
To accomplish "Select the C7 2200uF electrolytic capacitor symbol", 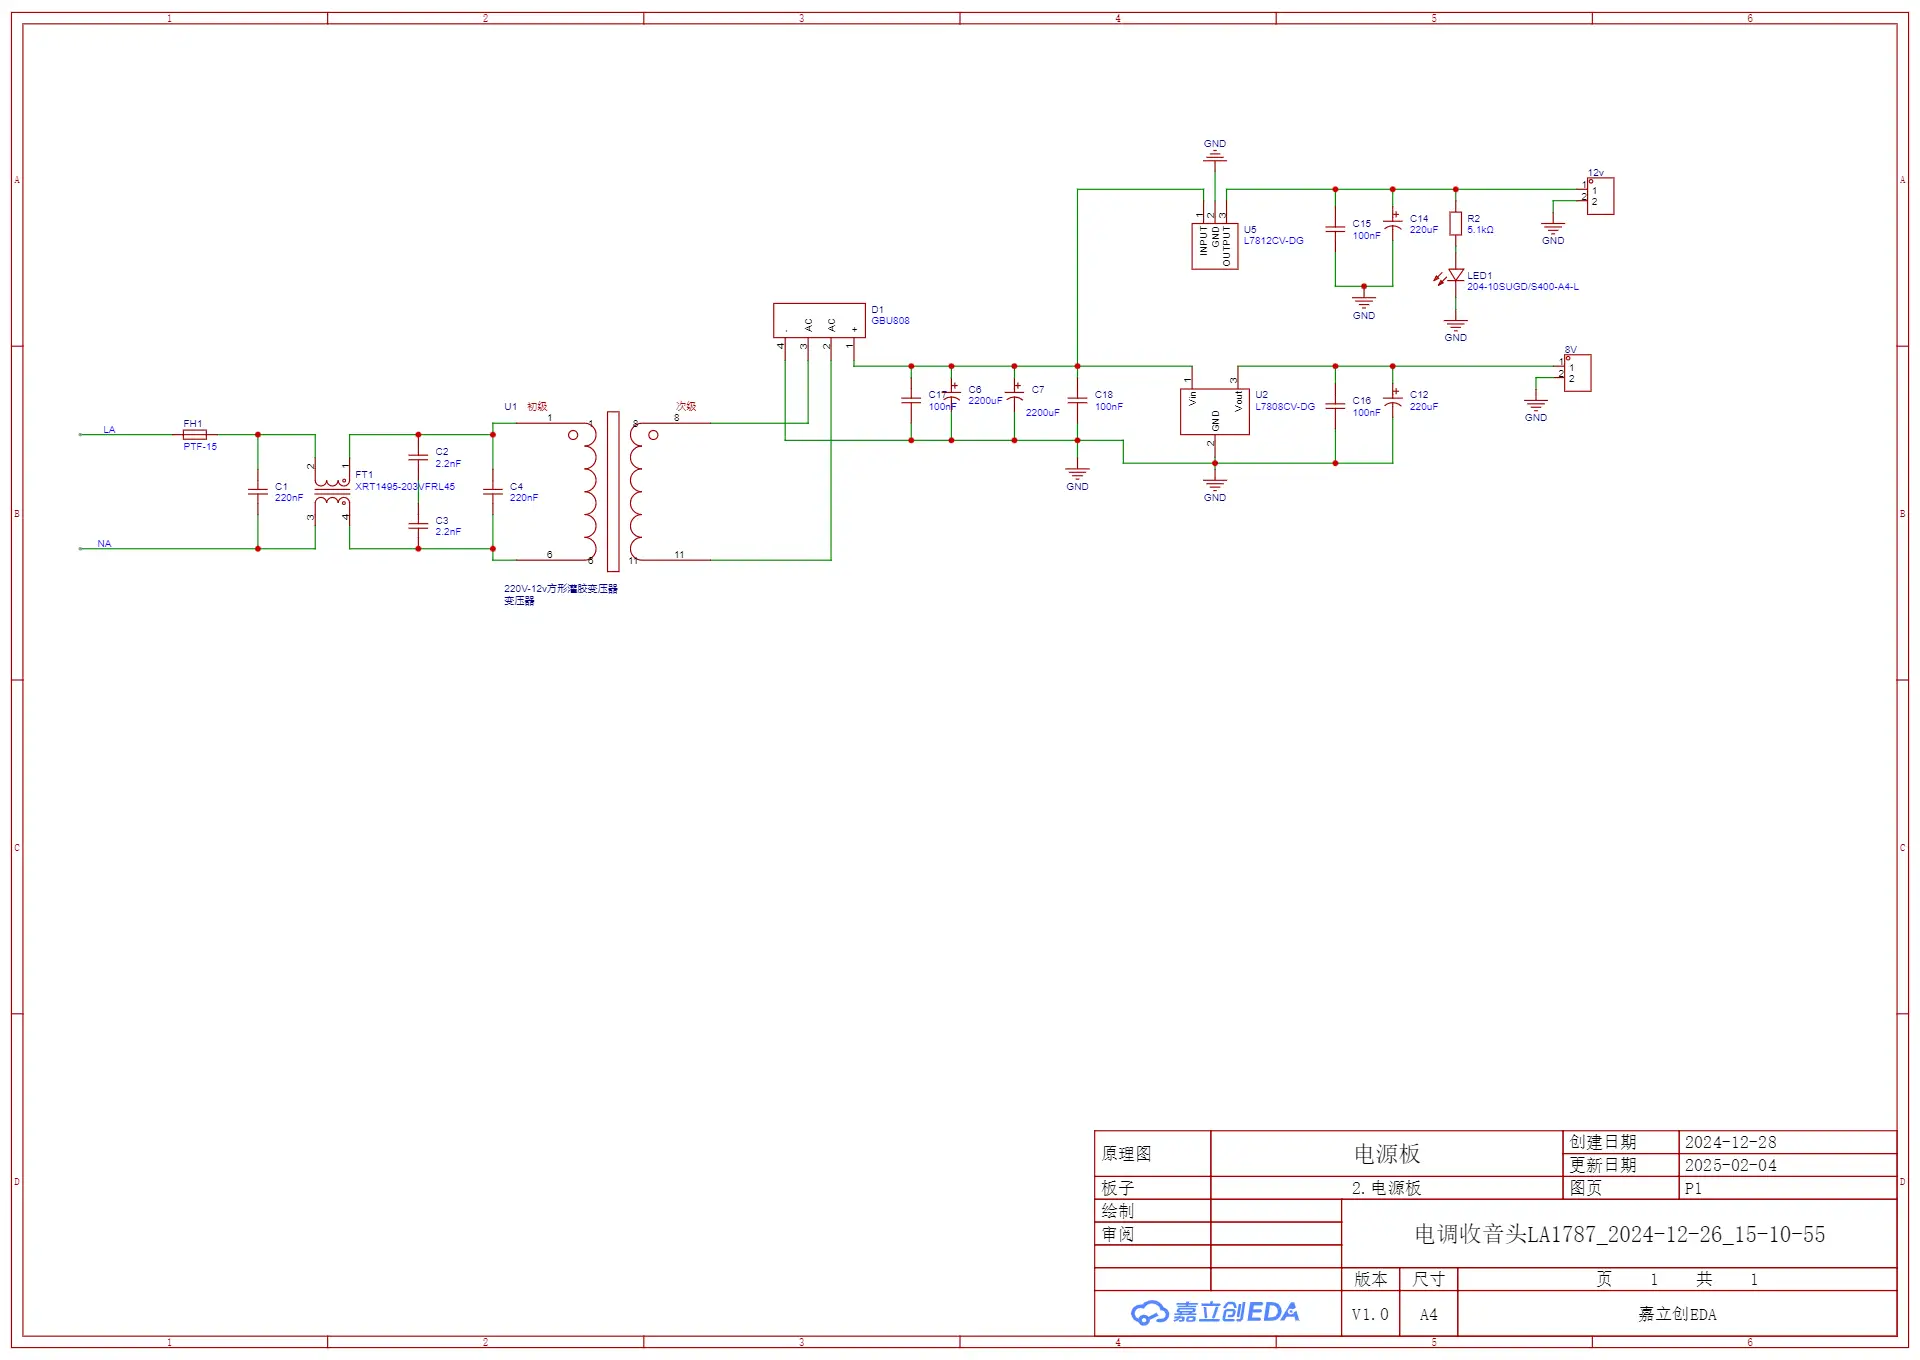I will pos(1014,398).
